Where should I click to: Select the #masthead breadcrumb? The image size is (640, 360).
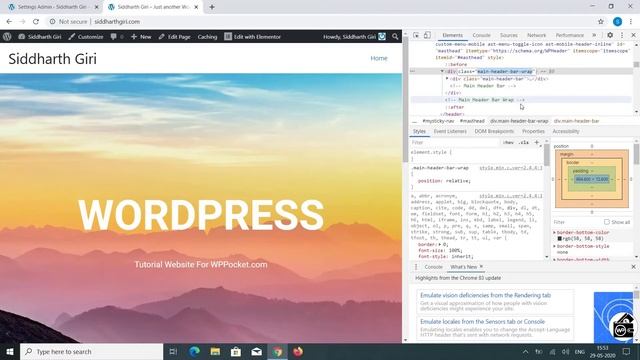coord(472,121)
